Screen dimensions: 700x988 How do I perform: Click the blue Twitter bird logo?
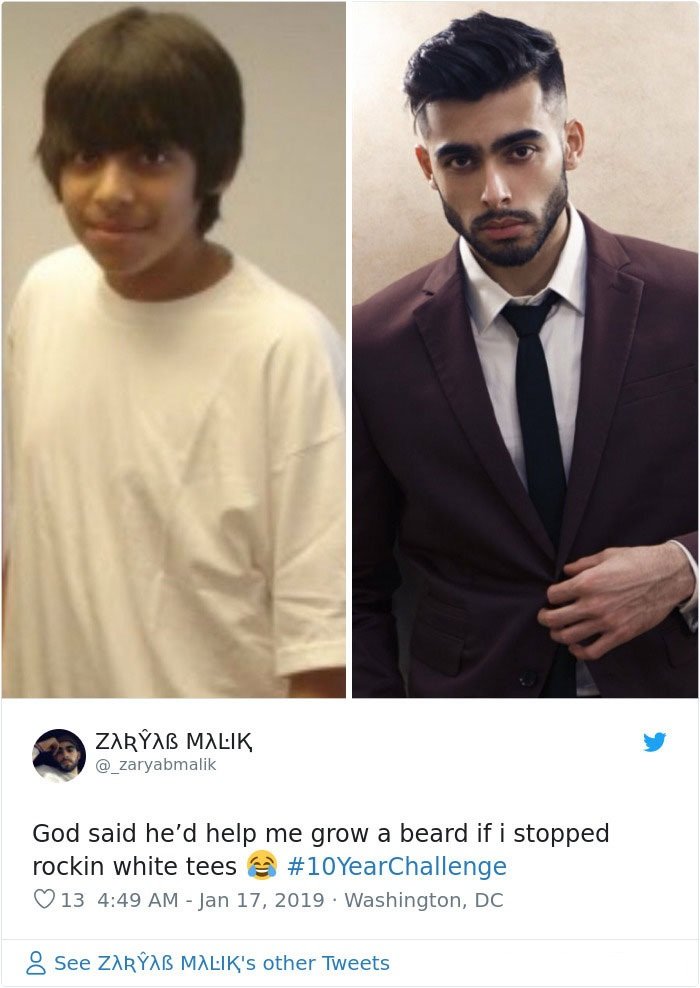point(655,742)
